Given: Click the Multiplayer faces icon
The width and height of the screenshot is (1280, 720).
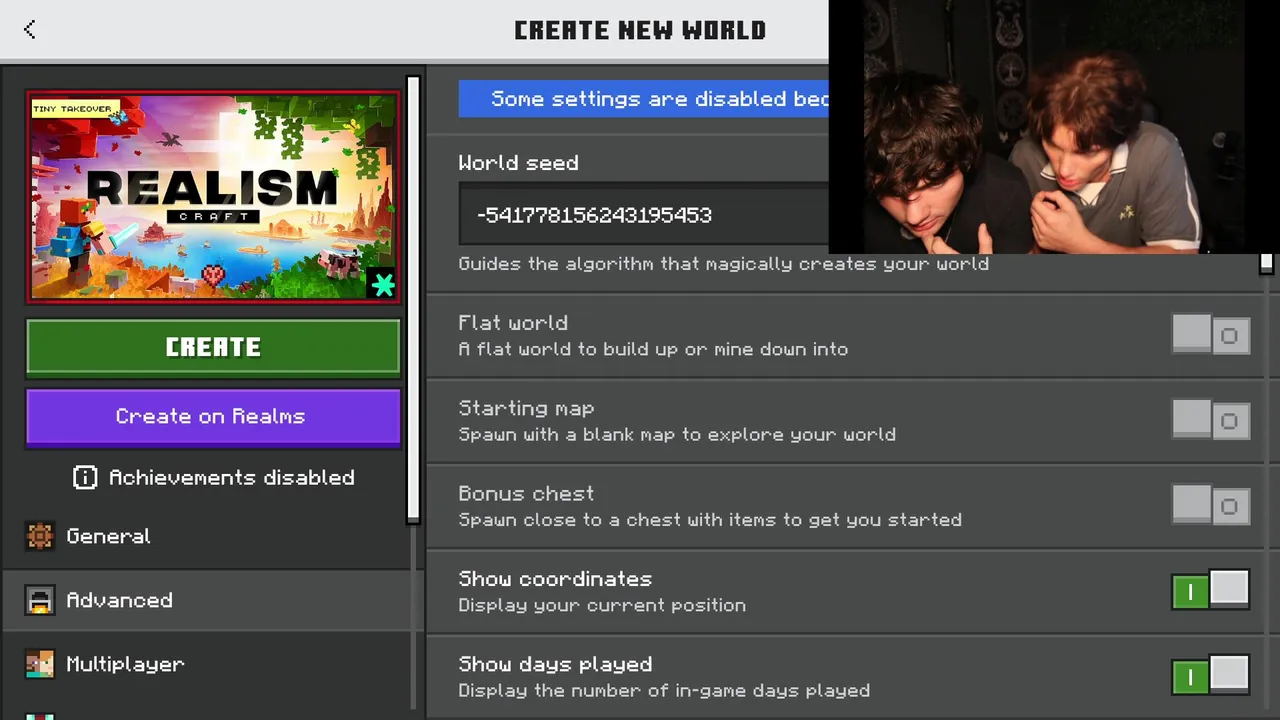Looking at the screenshot, I should [39, 664].
